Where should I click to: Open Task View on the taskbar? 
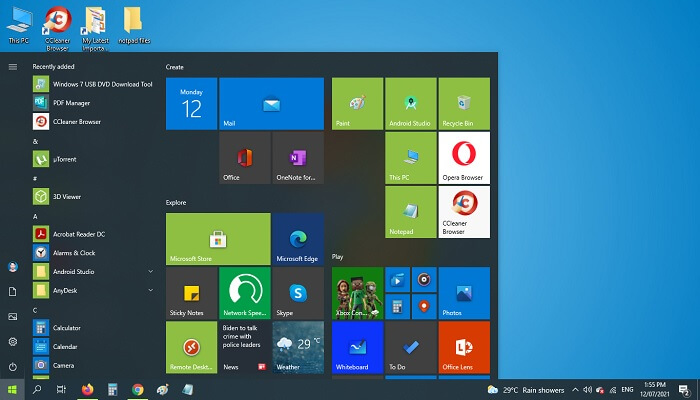click(61, 390)
